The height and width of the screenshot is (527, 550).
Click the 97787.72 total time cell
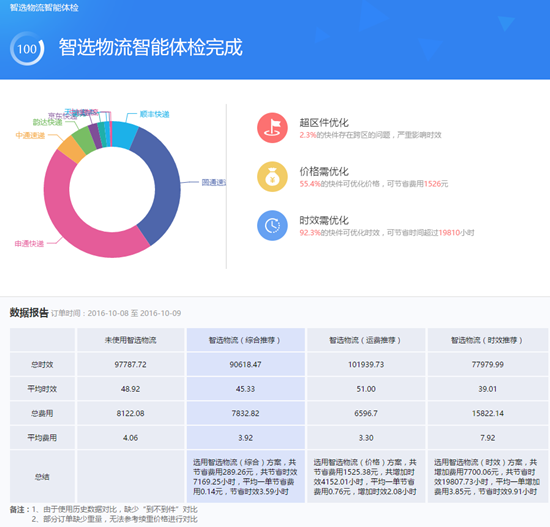click(x=130, y=365)
